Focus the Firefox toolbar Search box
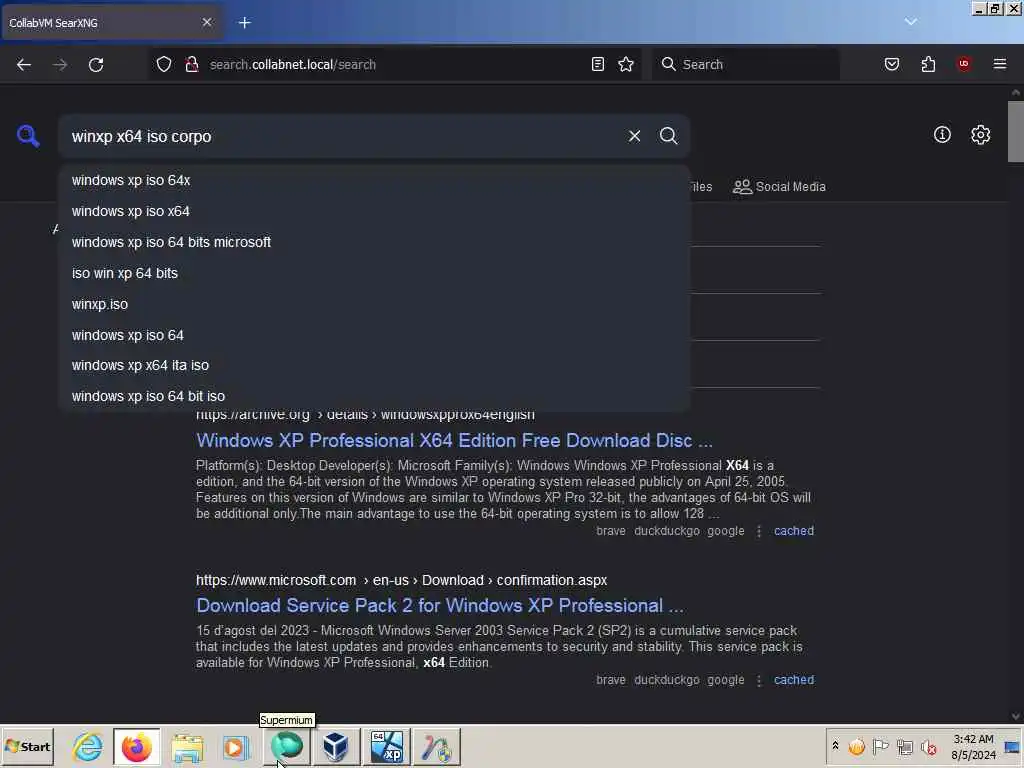This screenshot has height=768, width=1024. (745, 64)
